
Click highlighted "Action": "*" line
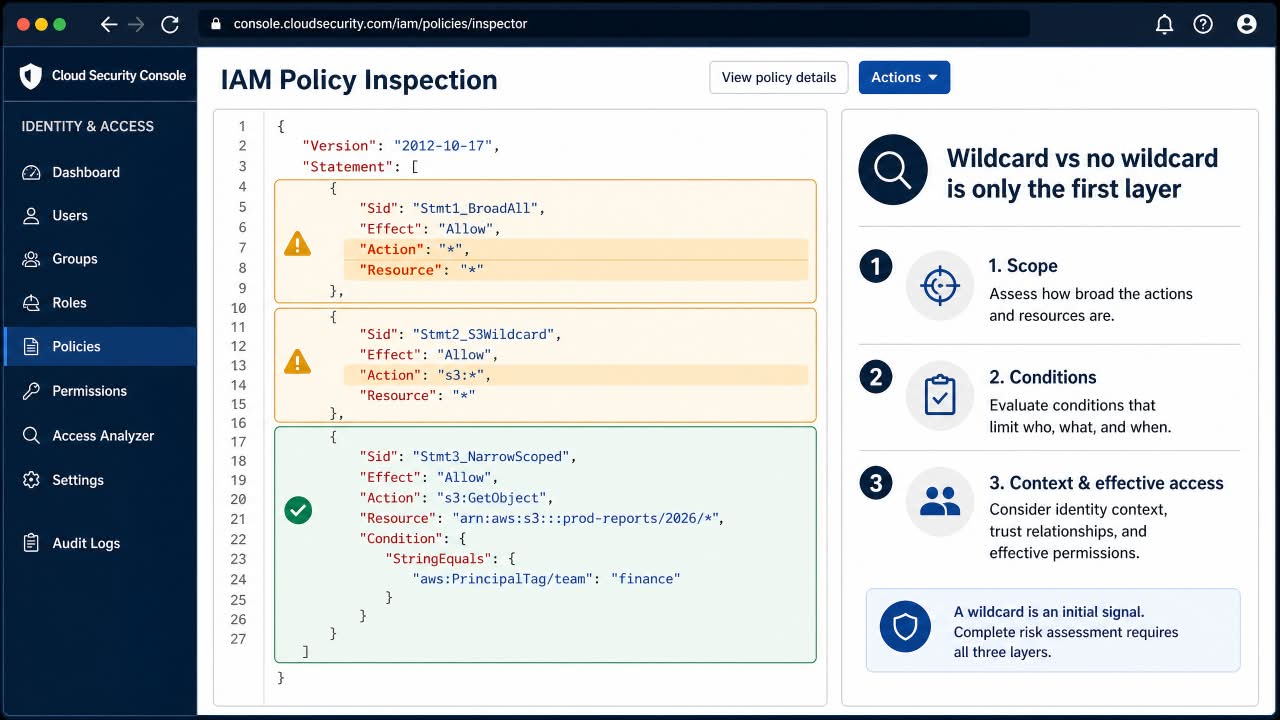pos(575,249)
